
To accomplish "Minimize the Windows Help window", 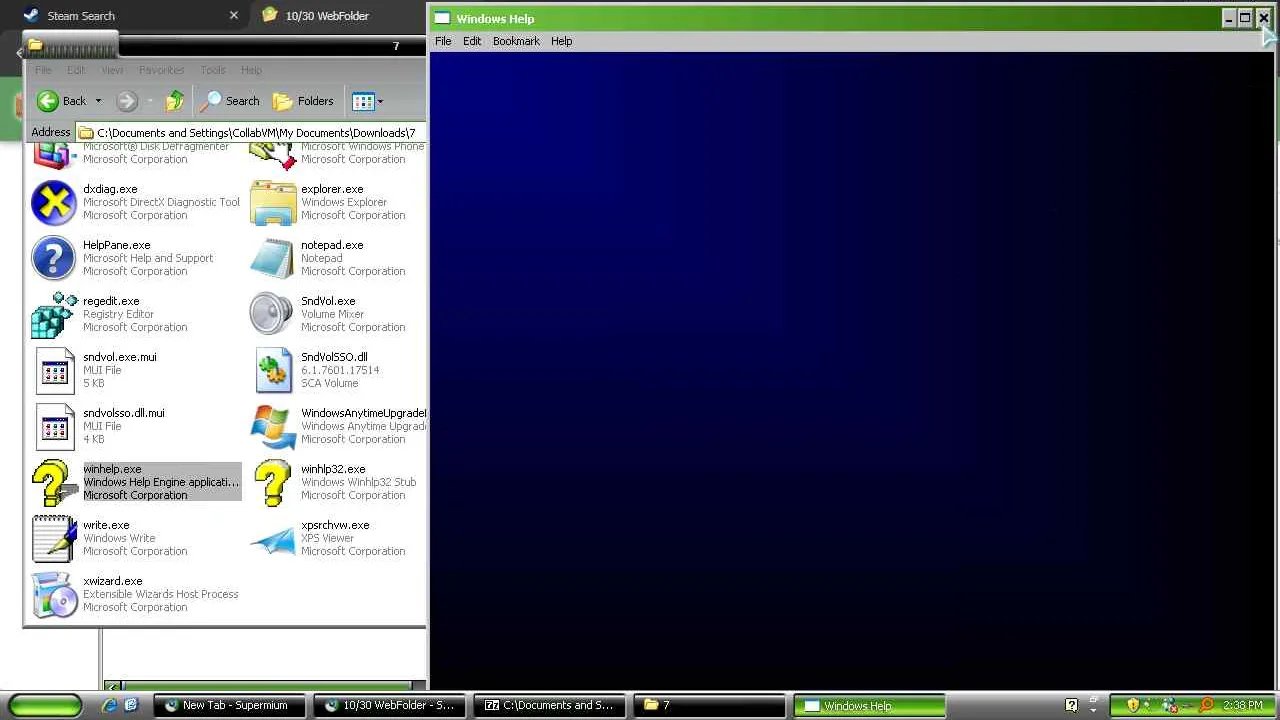I will click(x=1228, y=18).
